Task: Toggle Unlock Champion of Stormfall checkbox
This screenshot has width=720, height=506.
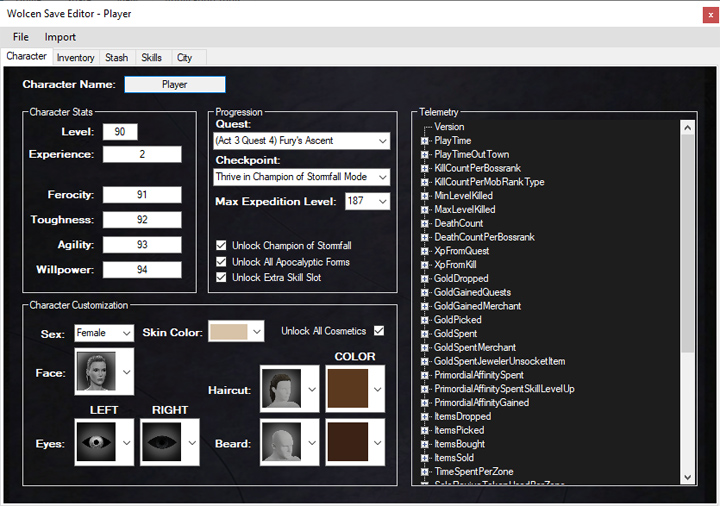Action: (221, 245)
